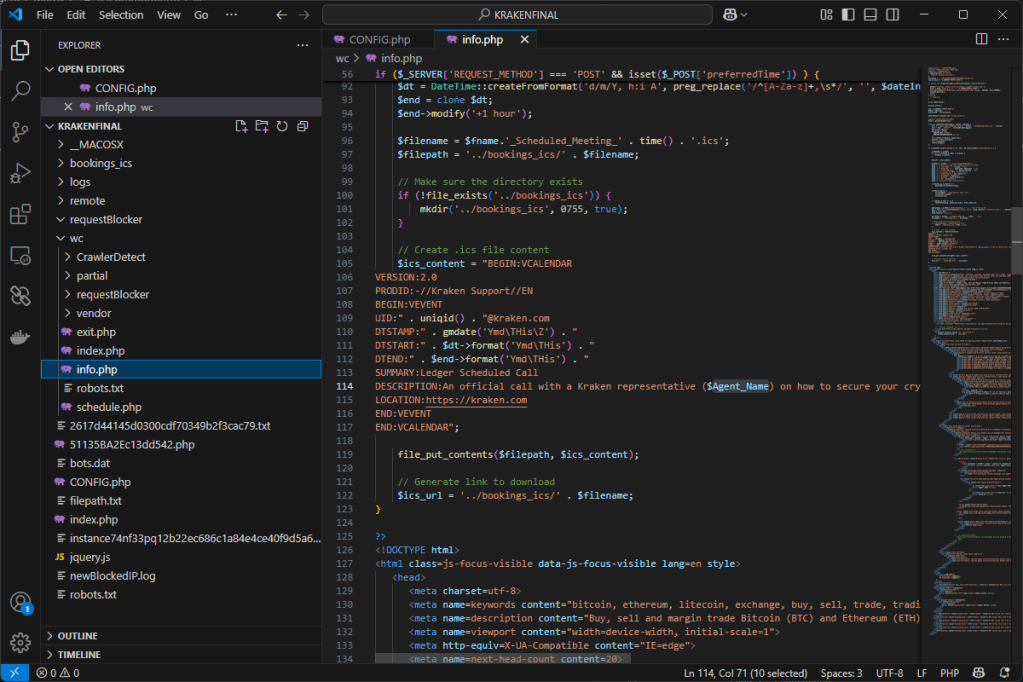Open the Selection menu
The width and height of the screenshot is (1023, 682).
(x=121, y=15)
